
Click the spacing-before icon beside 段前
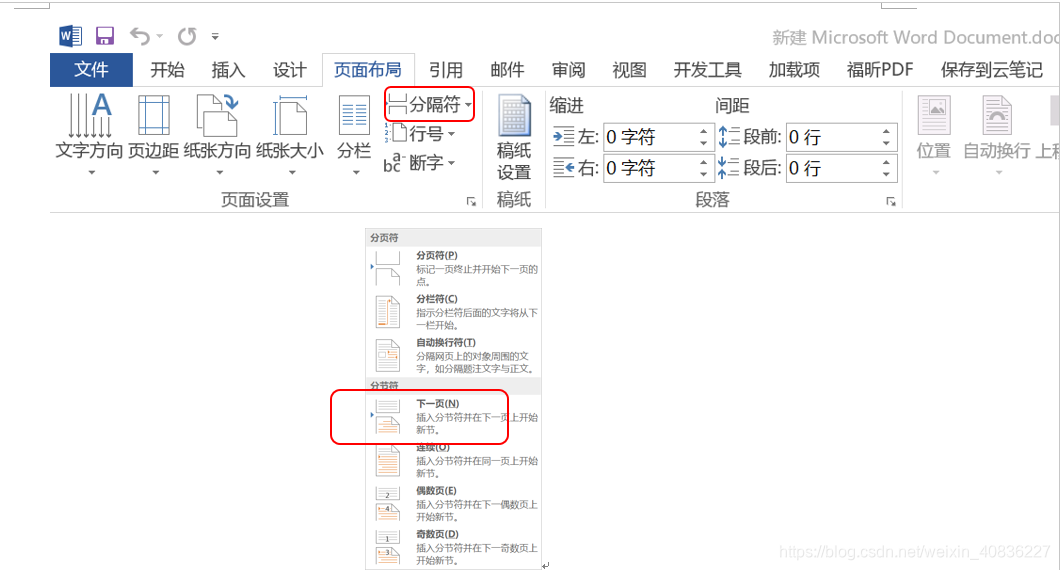729,137
